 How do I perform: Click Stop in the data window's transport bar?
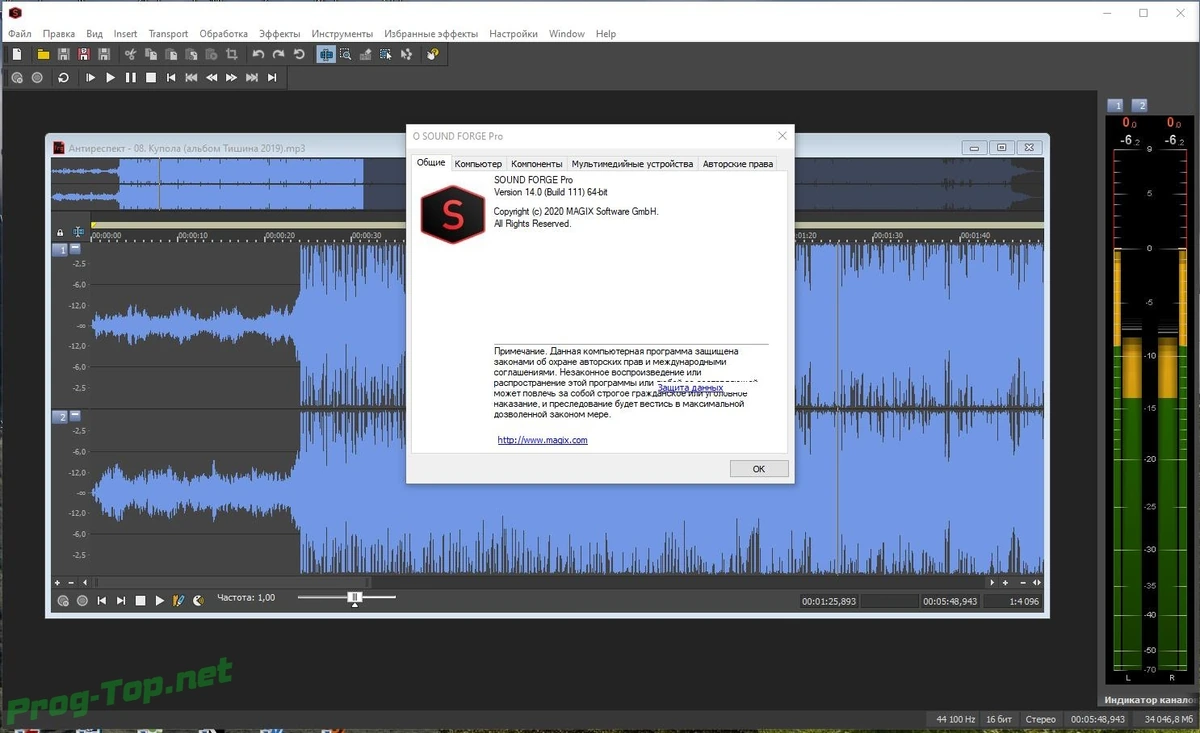141,600
